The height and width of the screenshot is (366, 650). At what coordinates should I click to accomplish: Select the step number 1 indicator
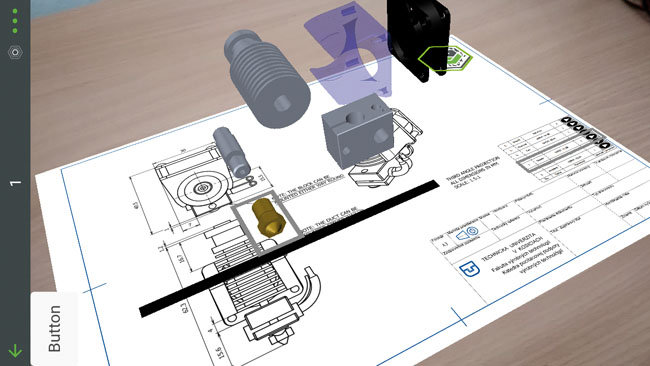click(15, 182)
